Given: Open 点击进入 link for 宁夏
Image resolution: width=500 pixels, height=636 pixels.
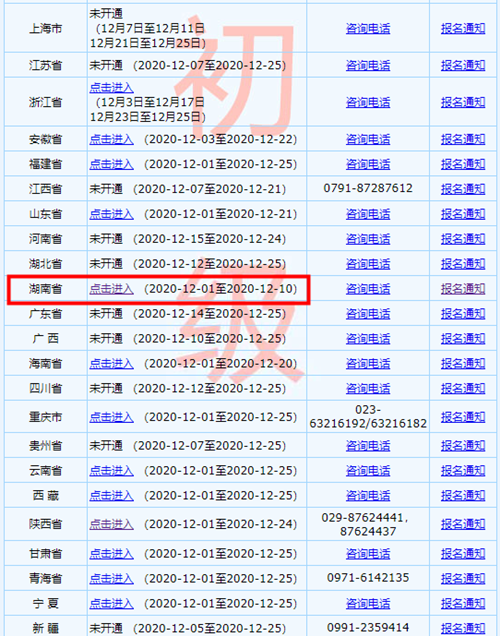Looking at the screenshot, I should point(112,604).
